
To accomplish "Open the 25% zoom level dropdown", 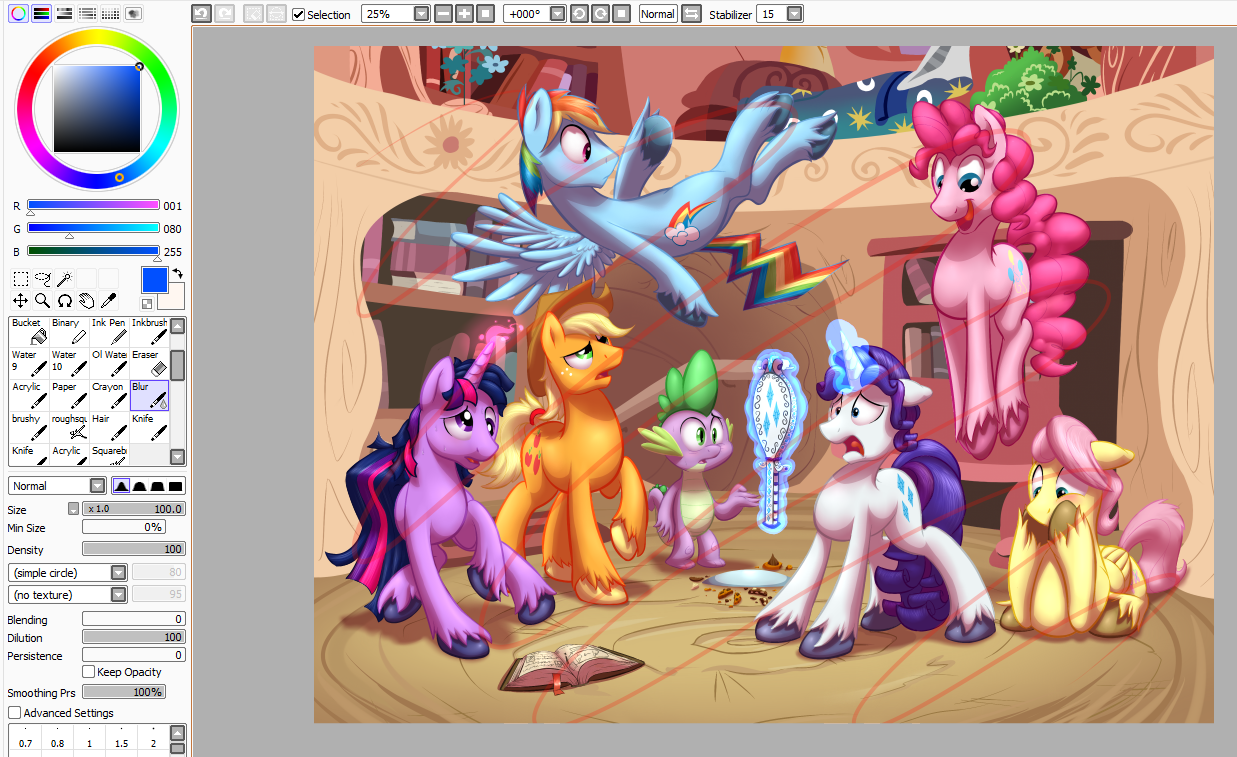I will 421,14.
